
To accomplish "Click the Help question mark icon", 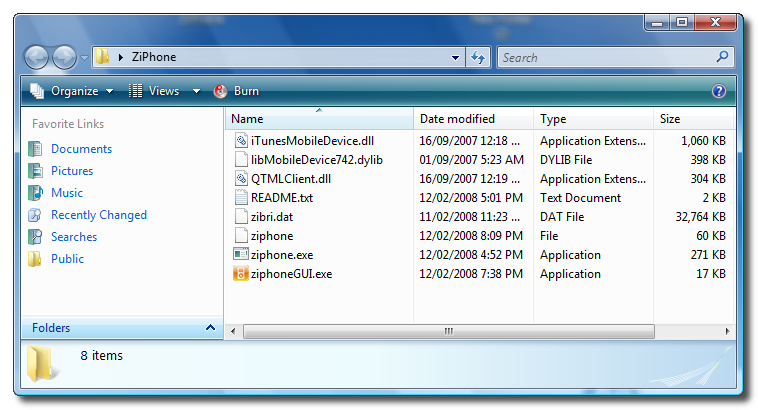I will click(x=718, y=91).
